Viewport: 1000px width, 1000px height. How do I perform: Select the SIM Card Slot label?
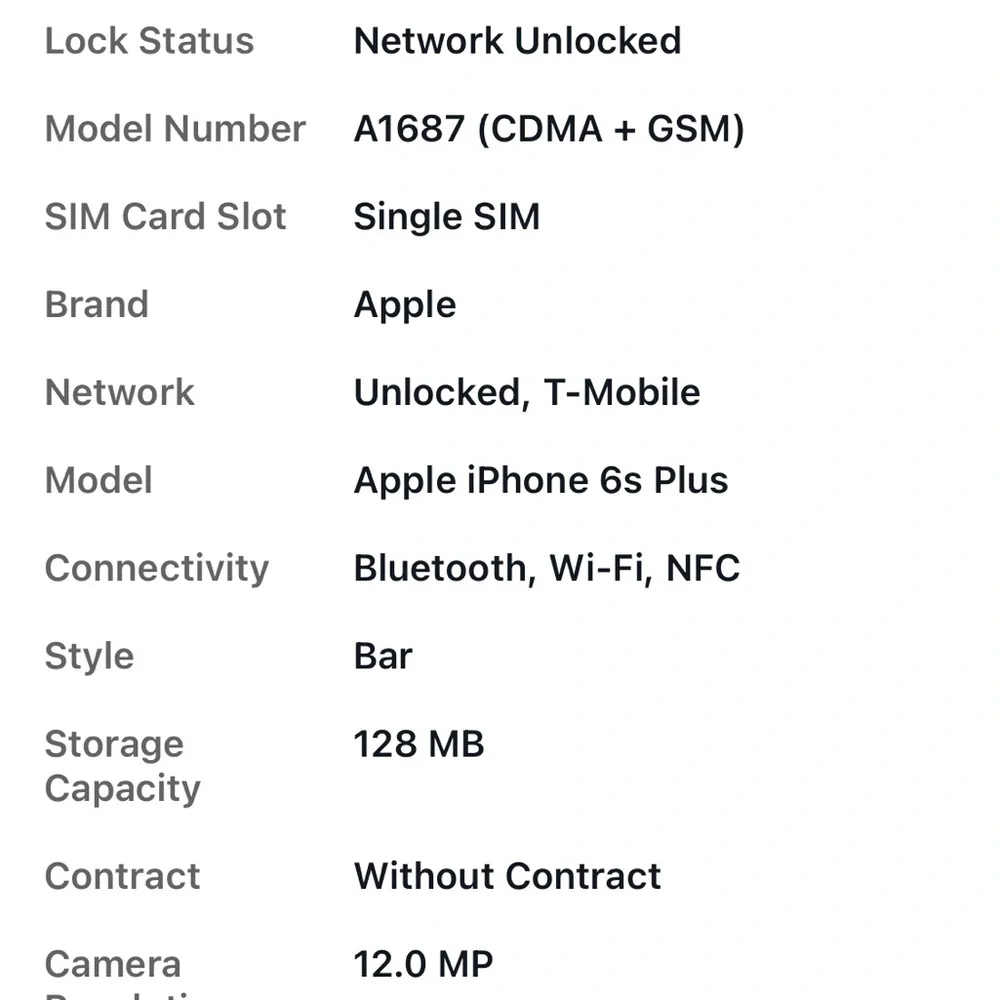coord(165,217)
